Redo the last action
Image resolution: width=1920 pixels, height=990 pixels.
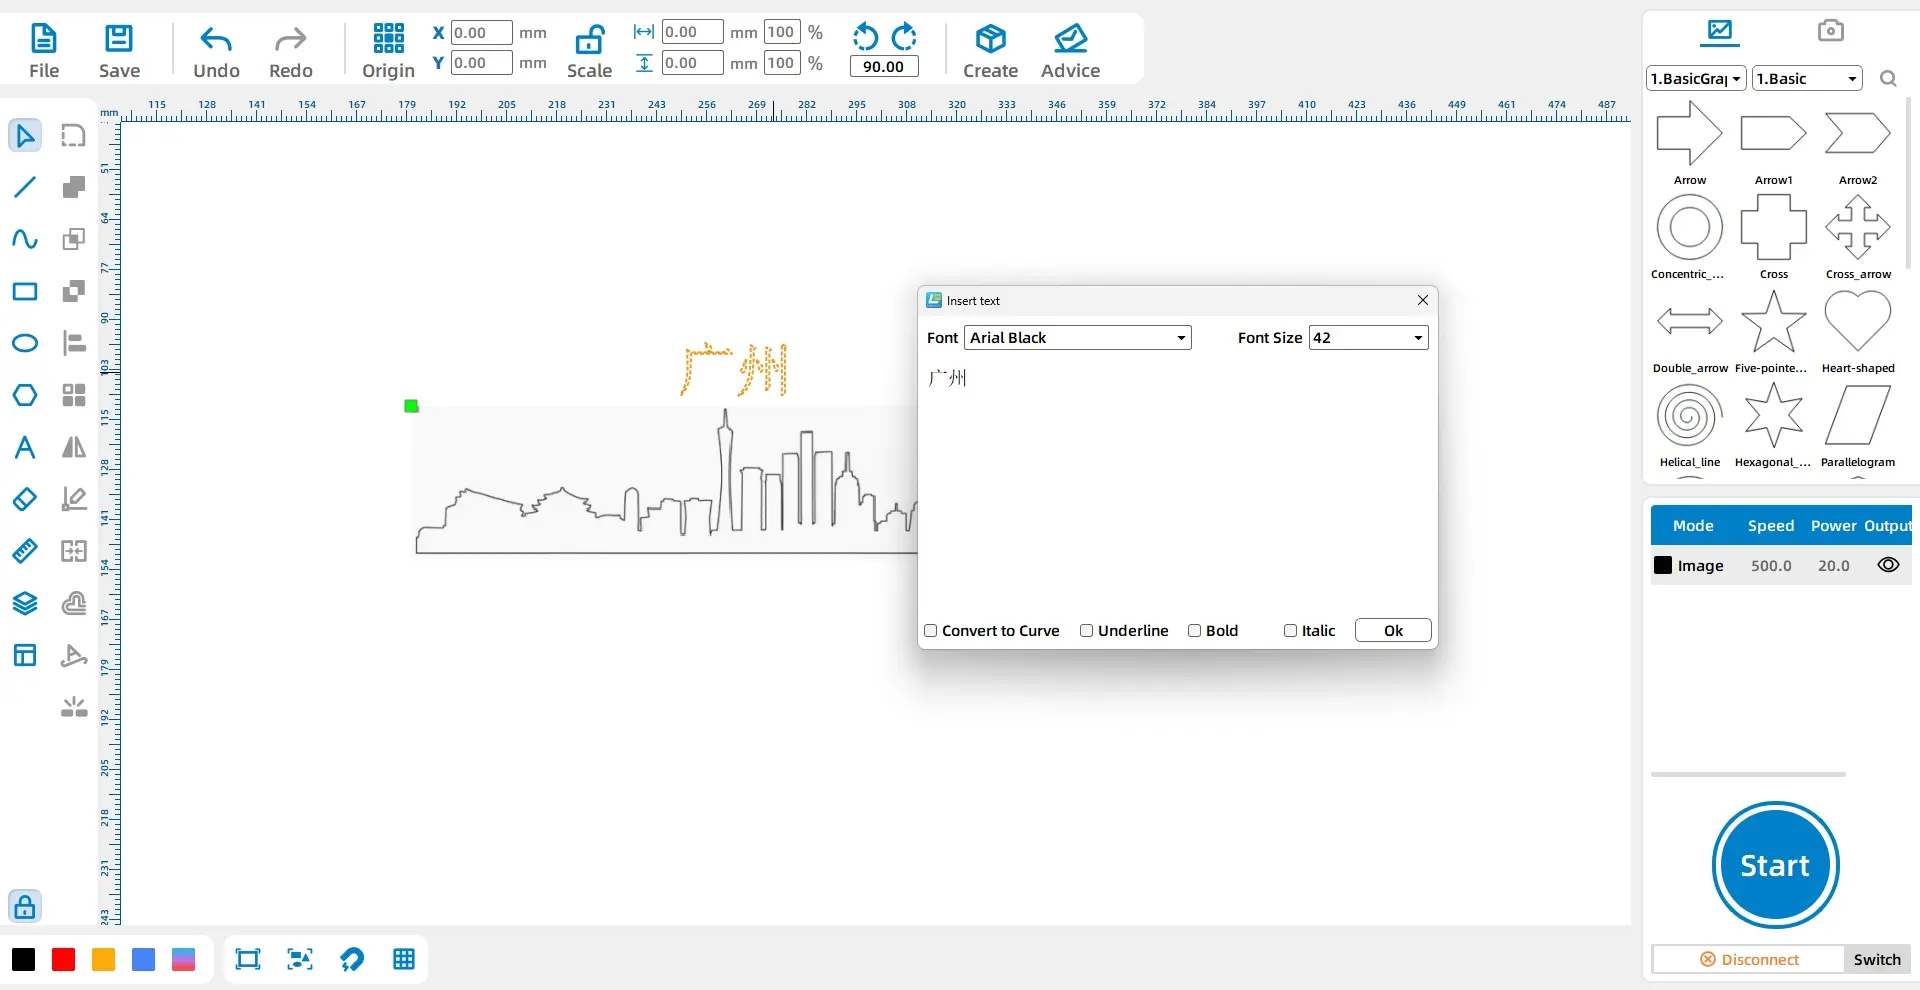(x=290, y=51)
